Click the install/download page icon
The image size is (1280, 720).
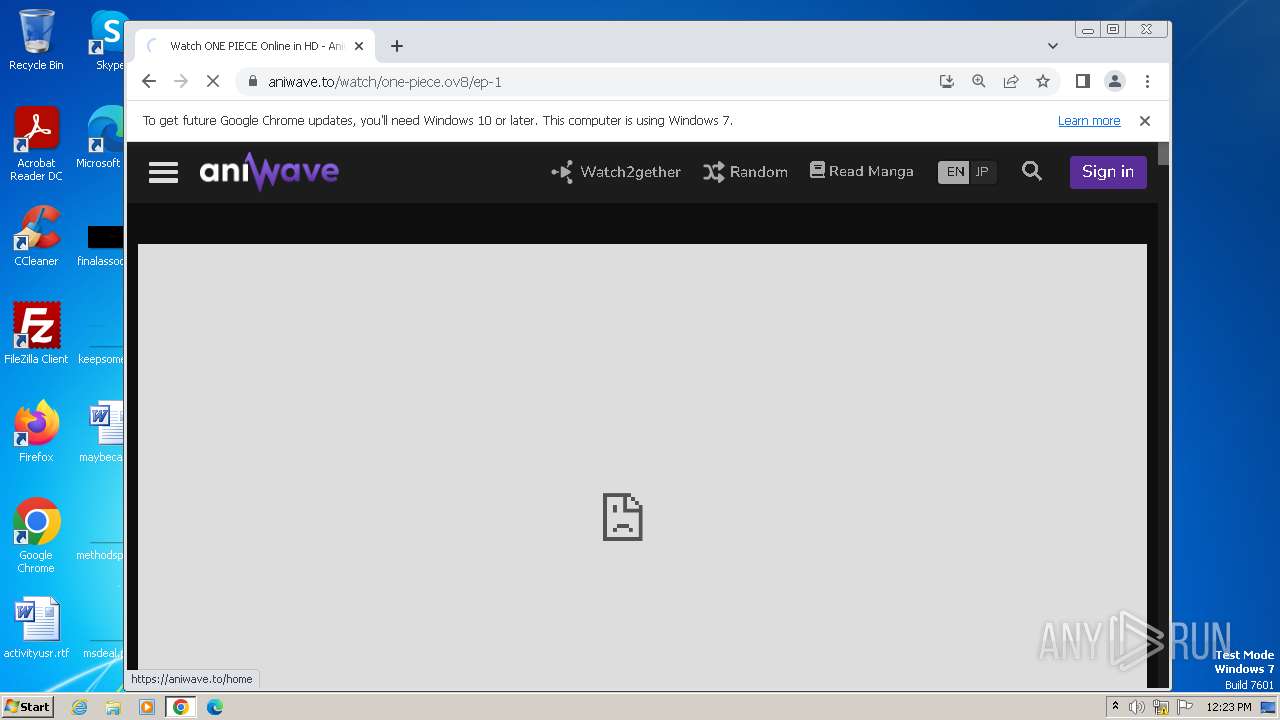[x=947, y=82]
